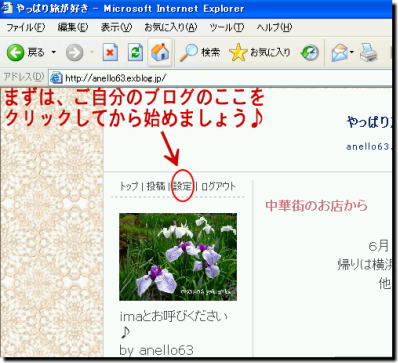Viewport: 398px width, 363px height.
Task: Open the Mail dropdown arrow
Action: click(352, 52)
